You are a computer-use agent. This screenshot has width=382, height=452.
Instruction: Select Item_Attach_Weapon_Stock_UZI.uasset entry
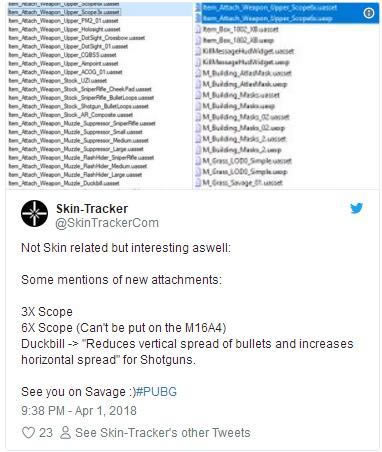click(58, 81)
